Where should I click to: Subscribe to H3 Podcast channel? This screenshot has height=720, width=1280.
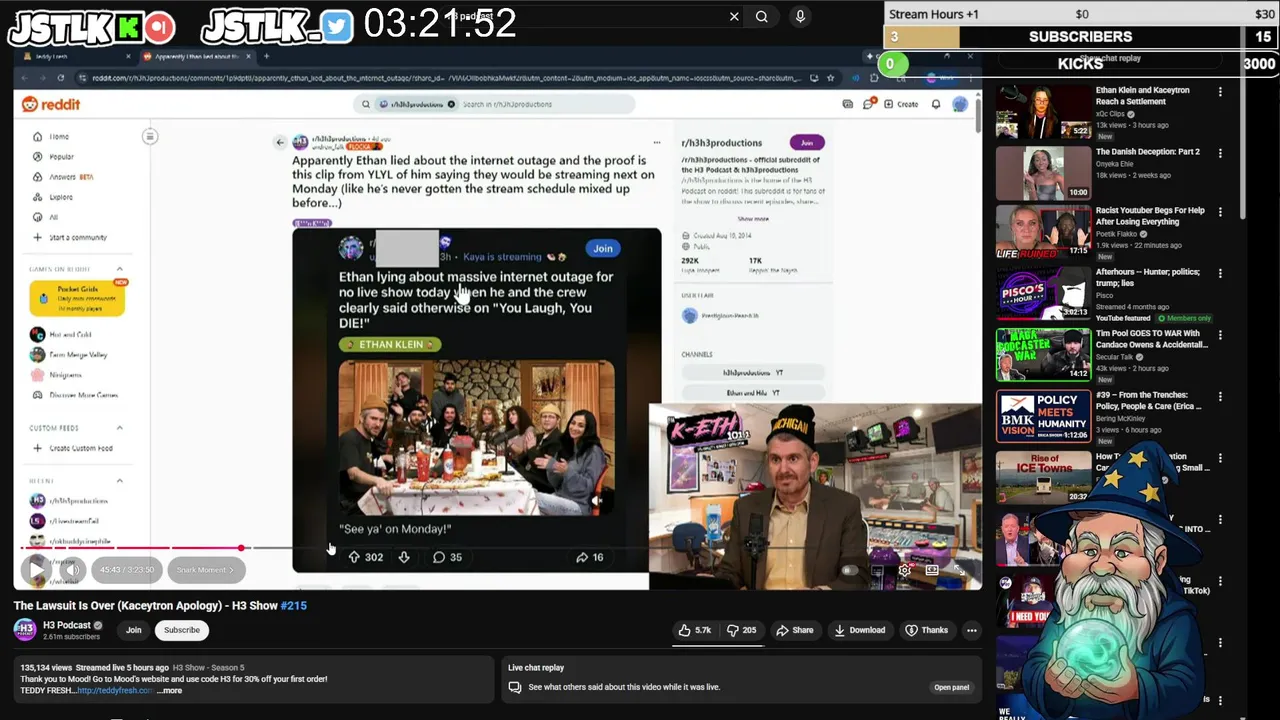coord(182,630)
